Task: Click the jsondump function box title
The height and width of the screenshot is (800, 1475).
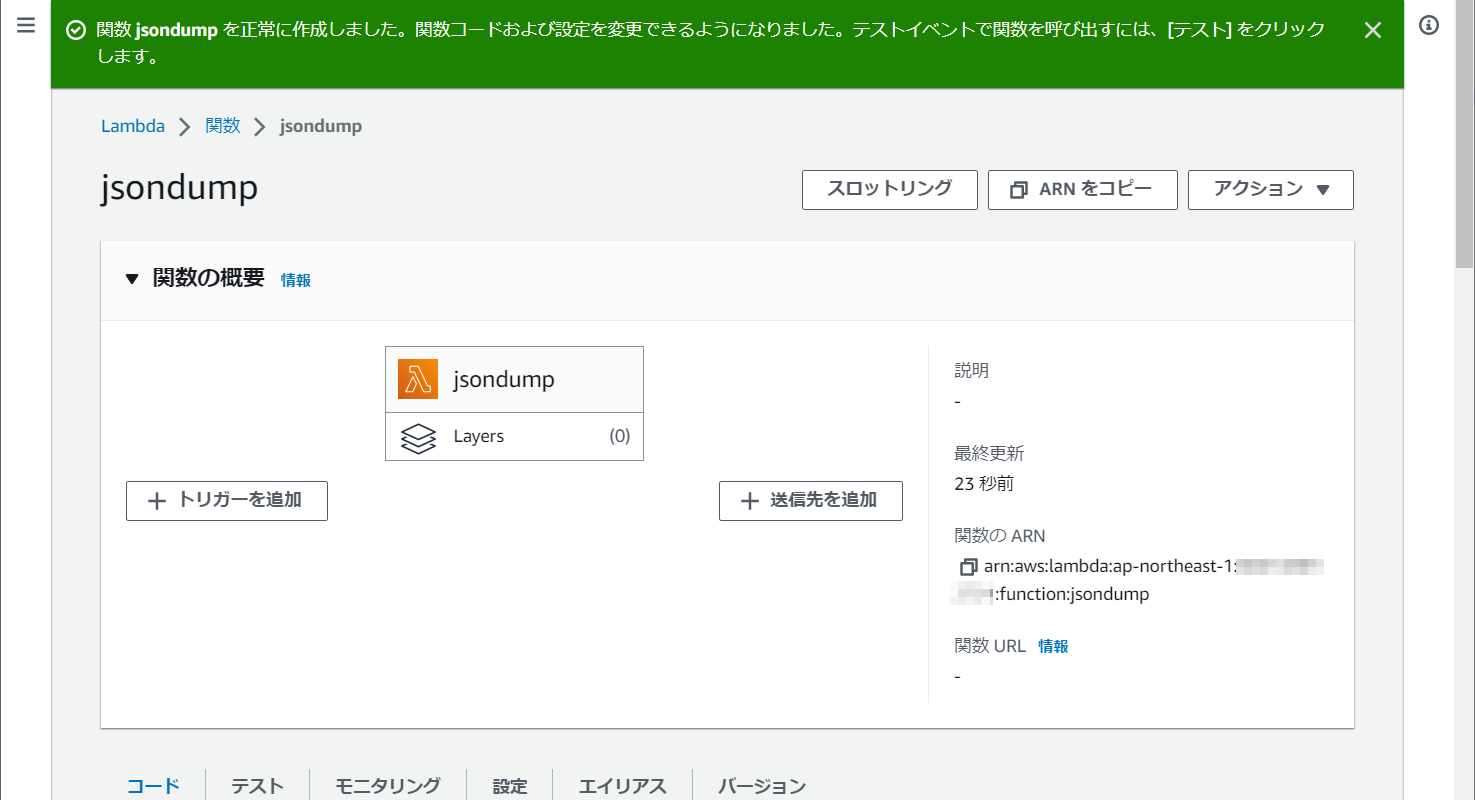Action: (x=503, y=380)
